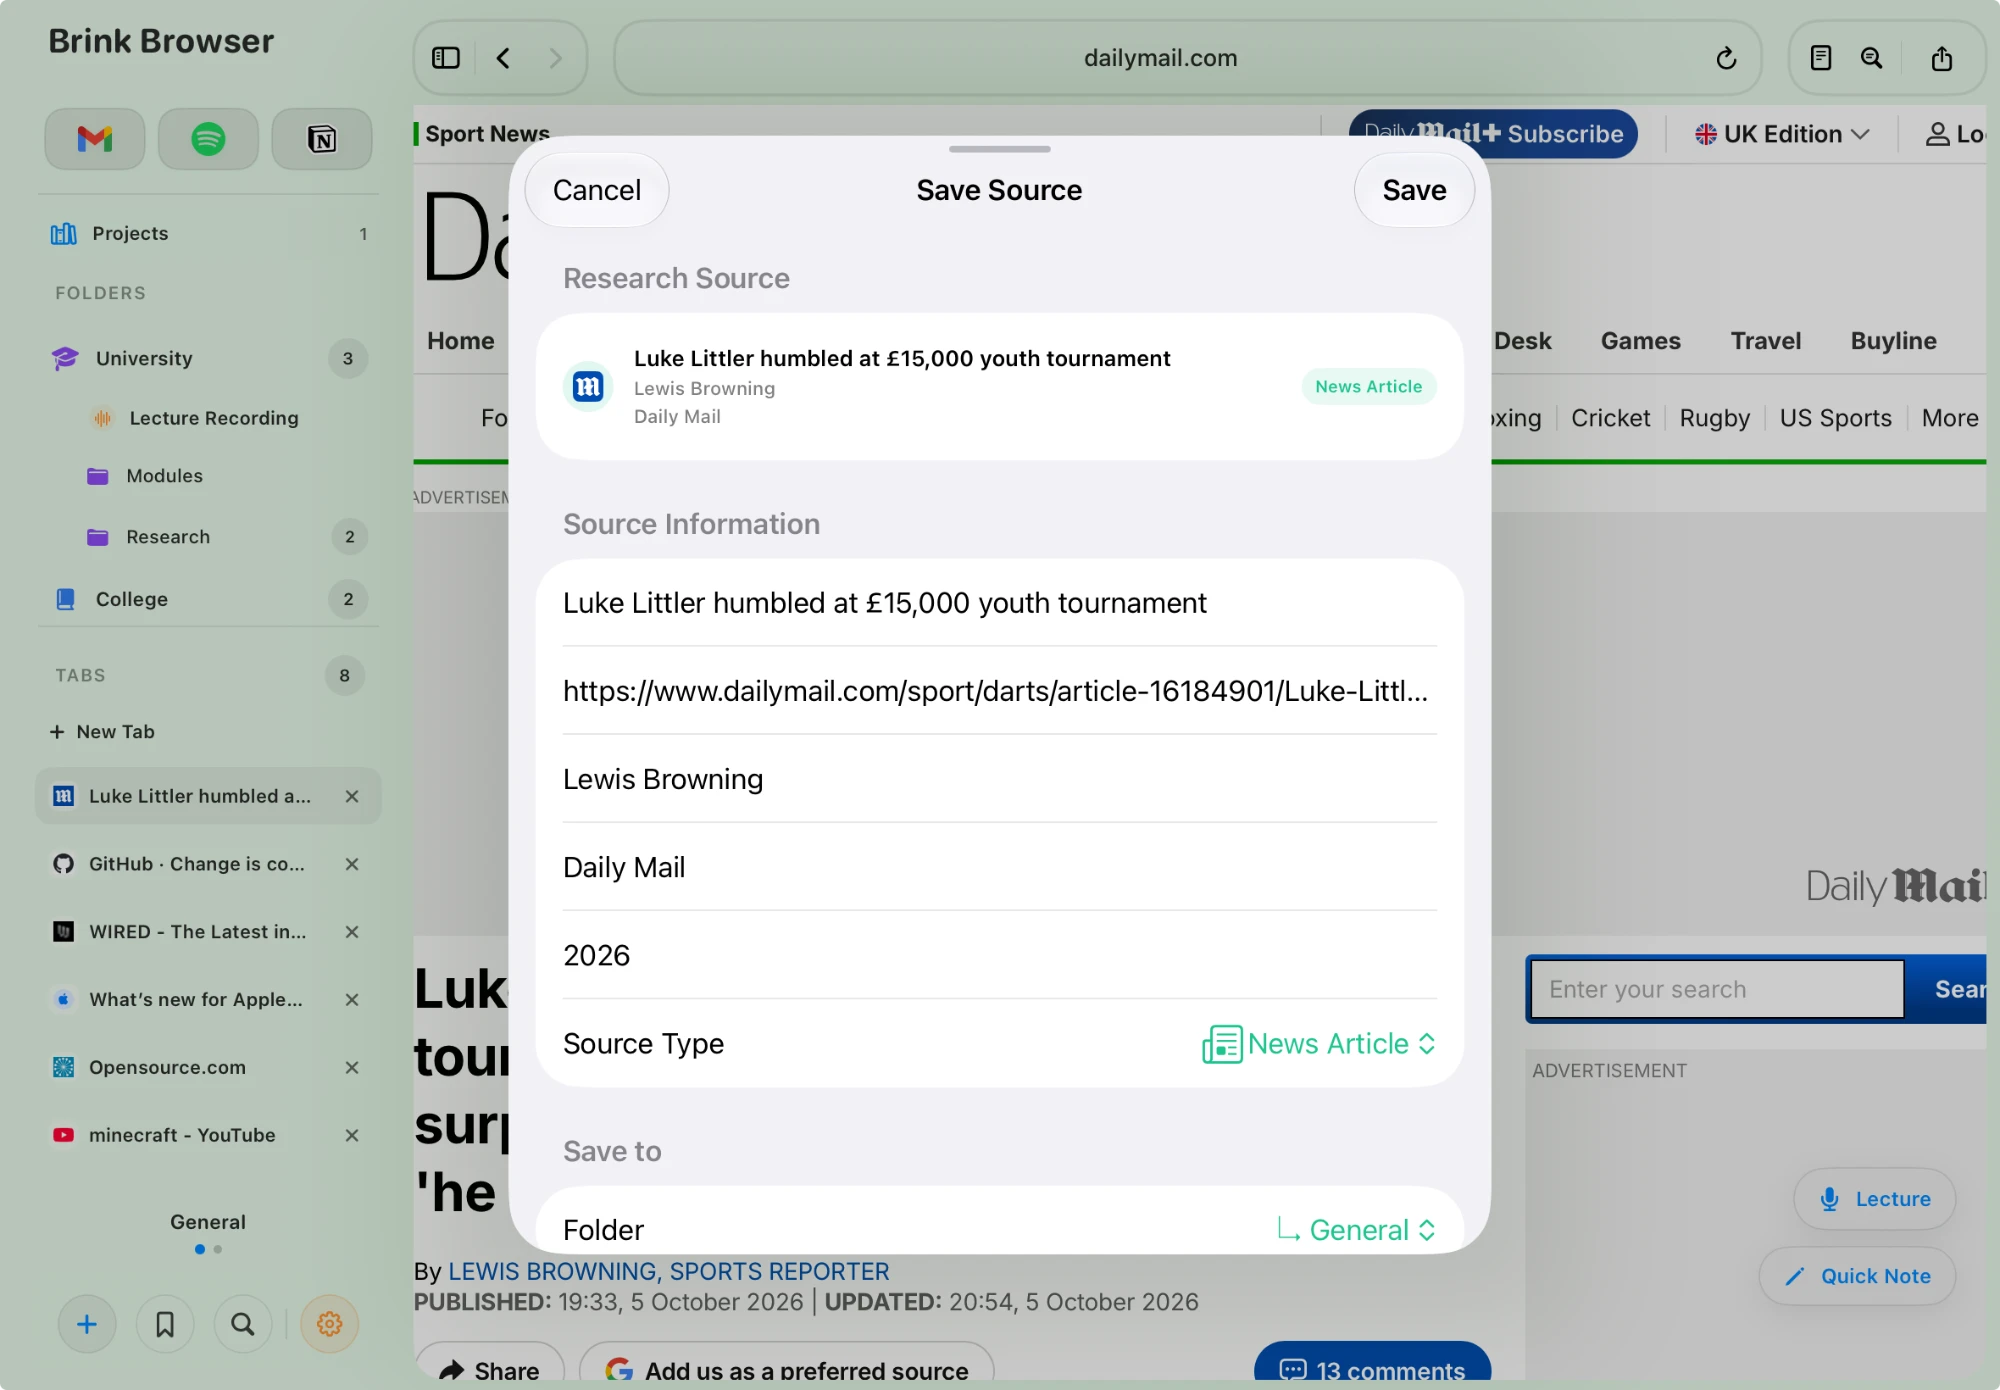This screenshot has height=1390, width=2000.
Task: Open a New Tab
Action: click(x=102, y=732)
